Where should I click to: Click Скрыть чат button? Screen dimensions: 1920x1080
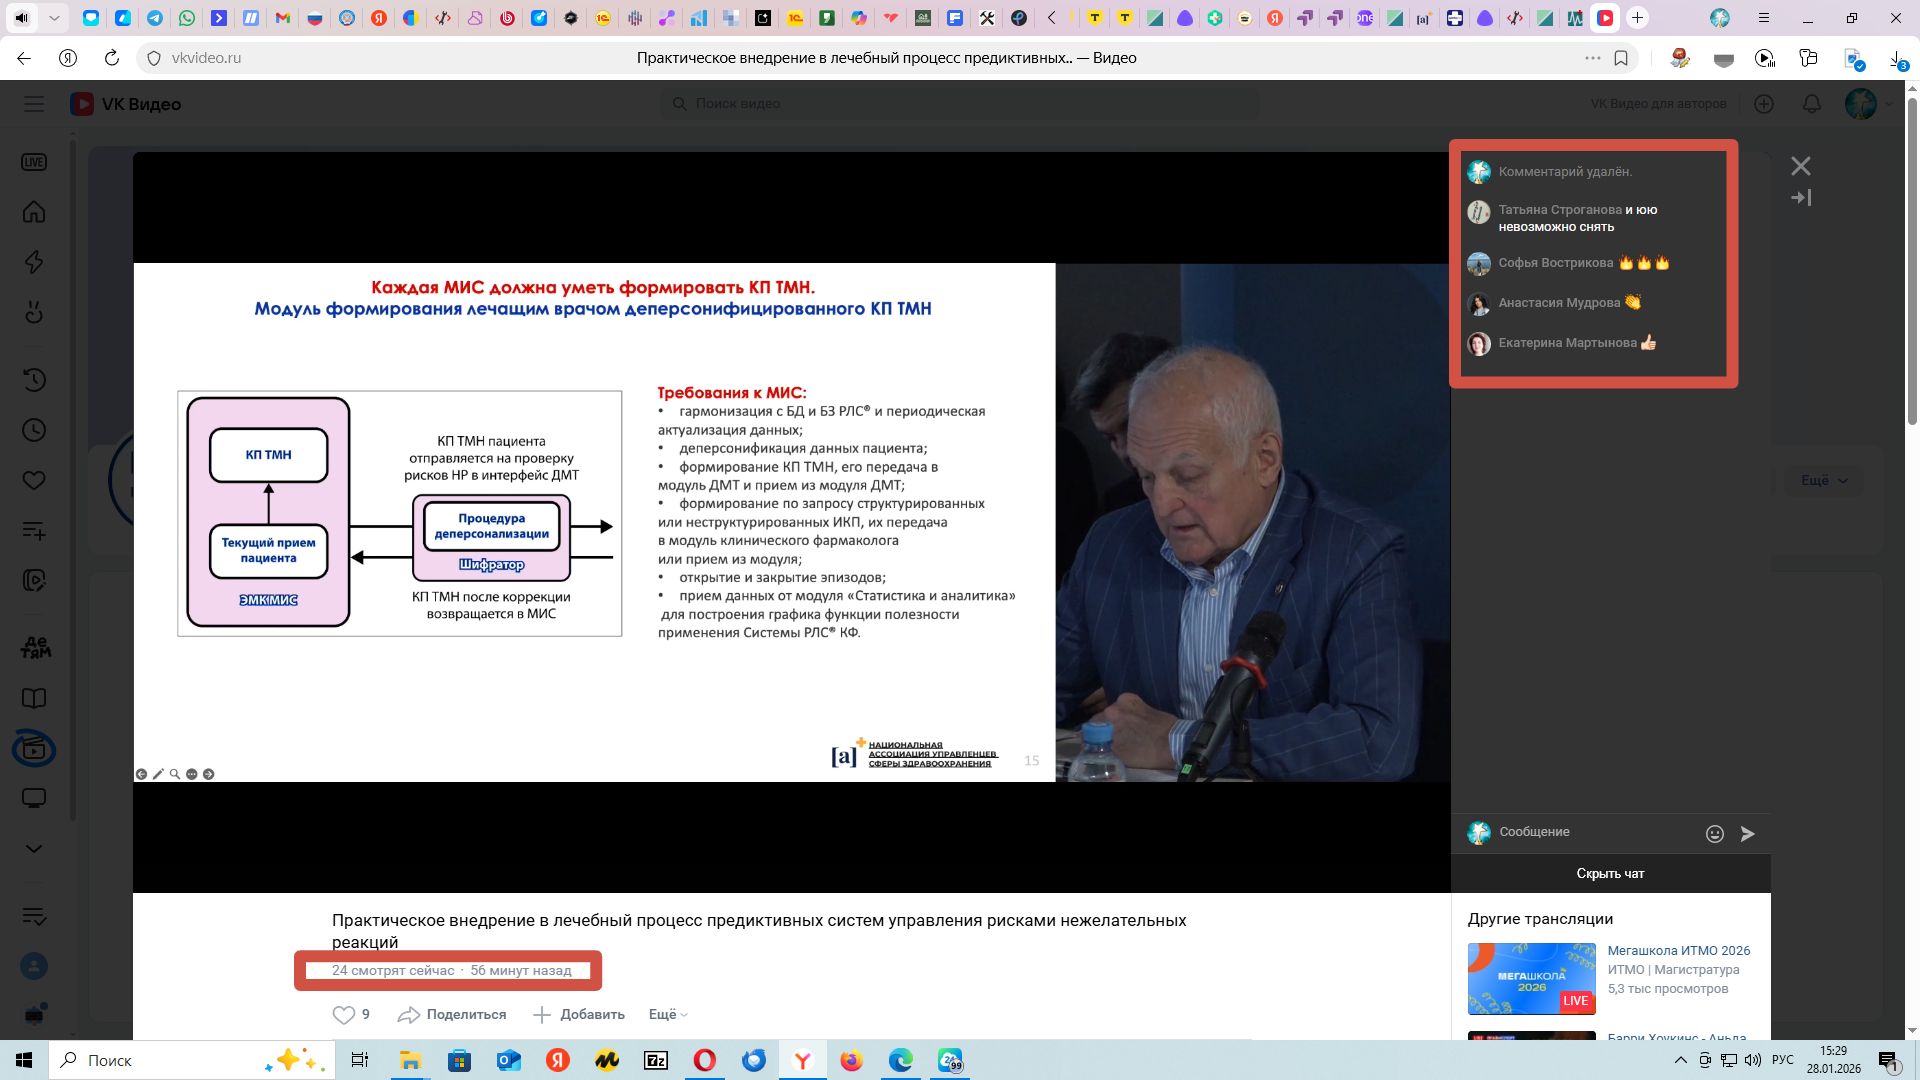pyautogui.click(x=1610, y=873)
